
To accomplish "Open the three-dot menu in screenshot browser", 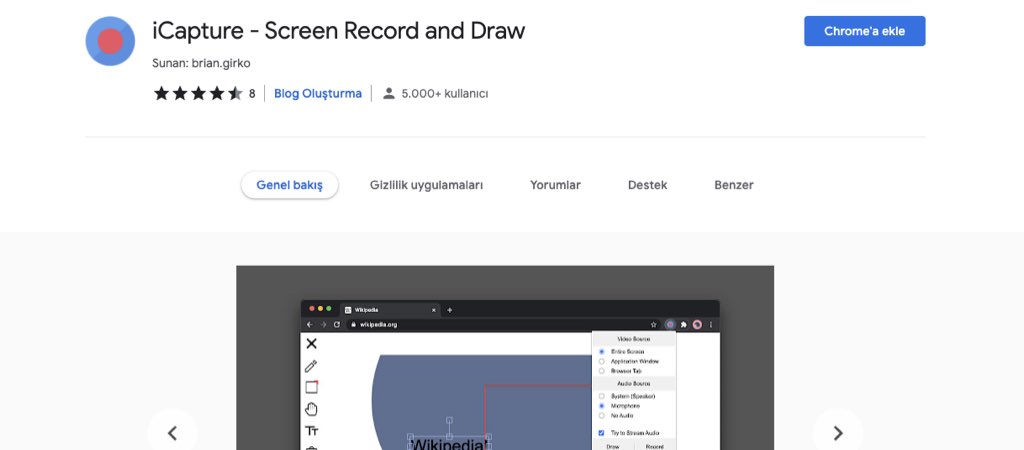I will pos(711,325).
